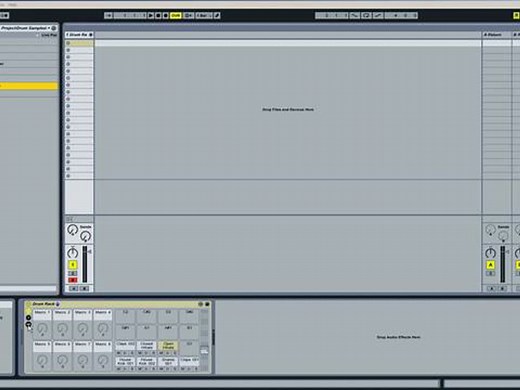Click the loop start position field
This screenshot has height=390, width=520.
pyautogui.click(x=332, y=15)
